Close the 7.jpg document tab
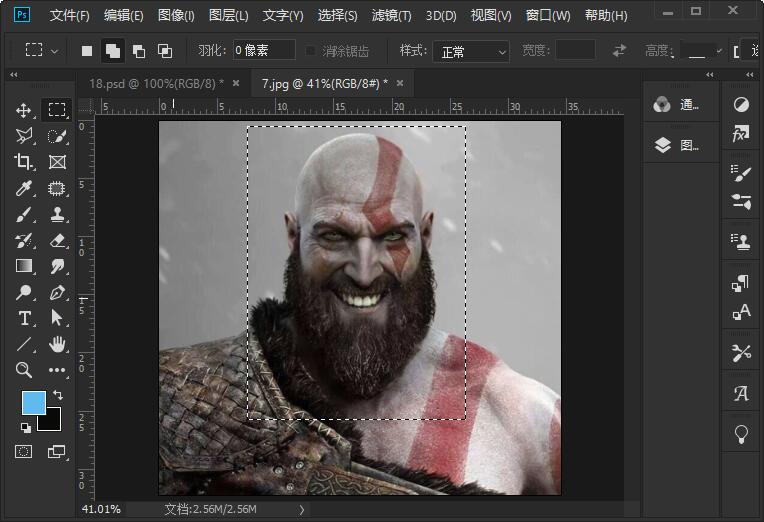 pyautogui.click(x=400, y=83)
